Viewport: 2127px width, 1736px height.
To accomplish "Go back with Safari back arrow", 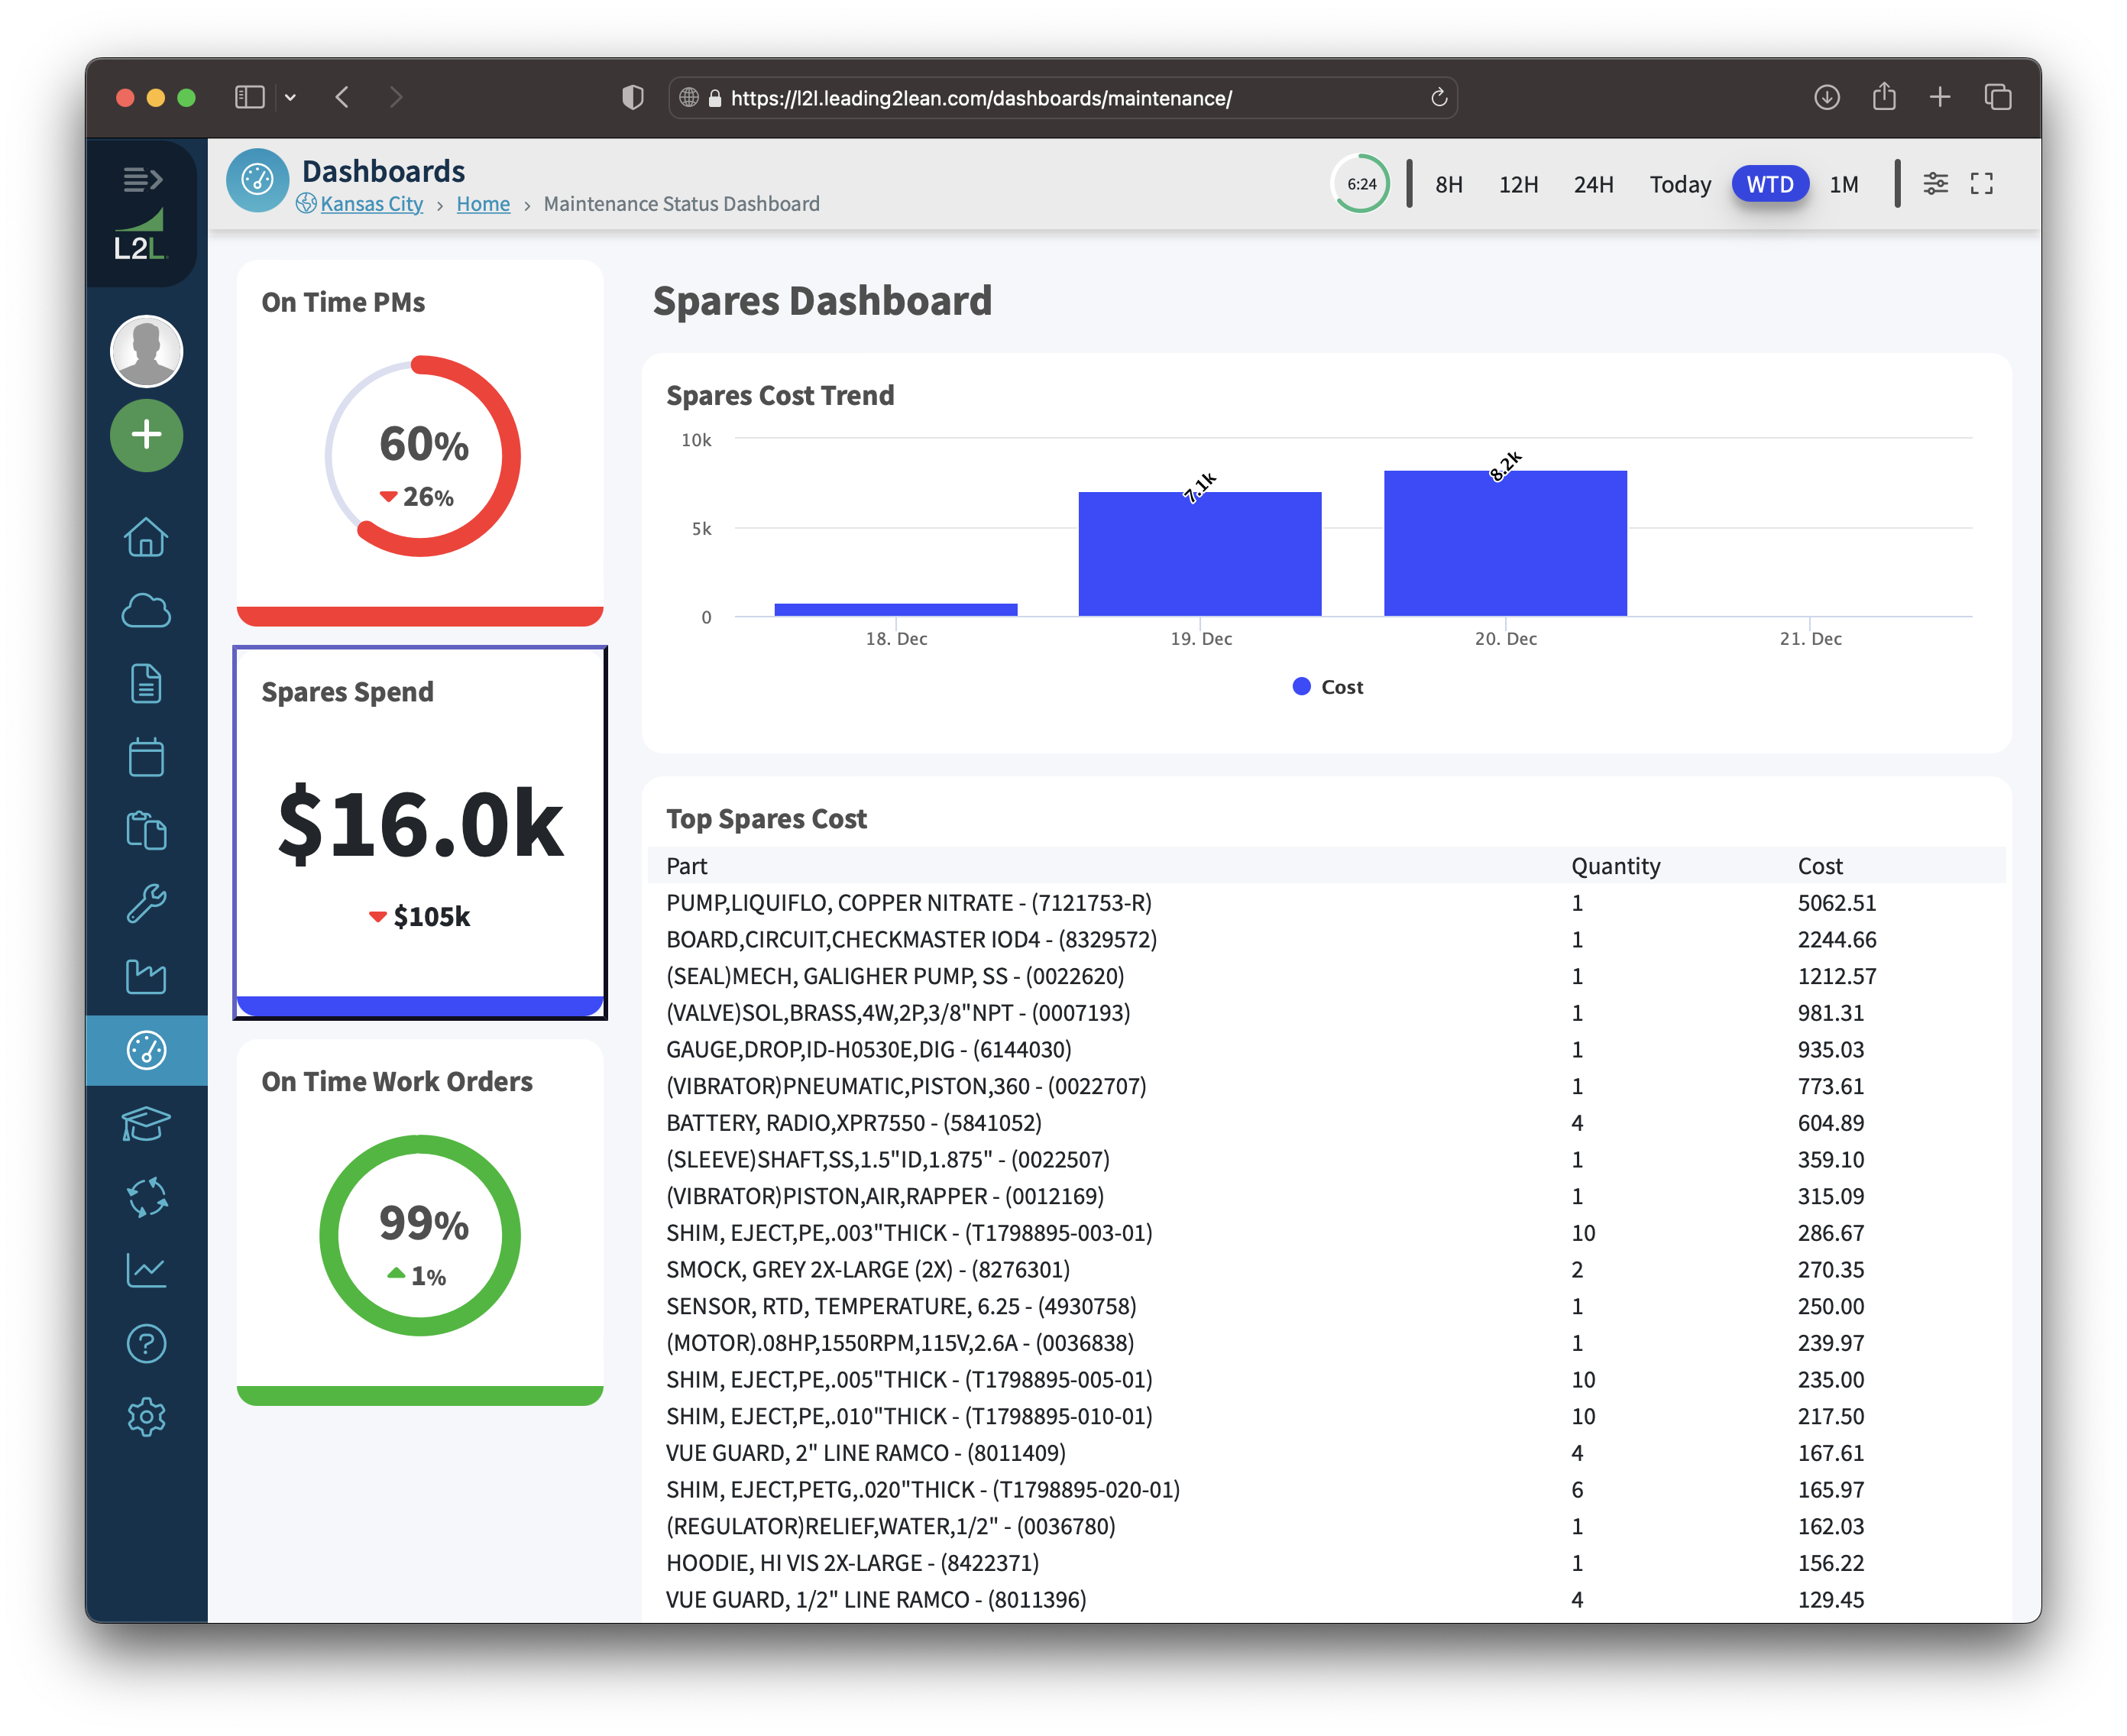I will pos(342,97).
